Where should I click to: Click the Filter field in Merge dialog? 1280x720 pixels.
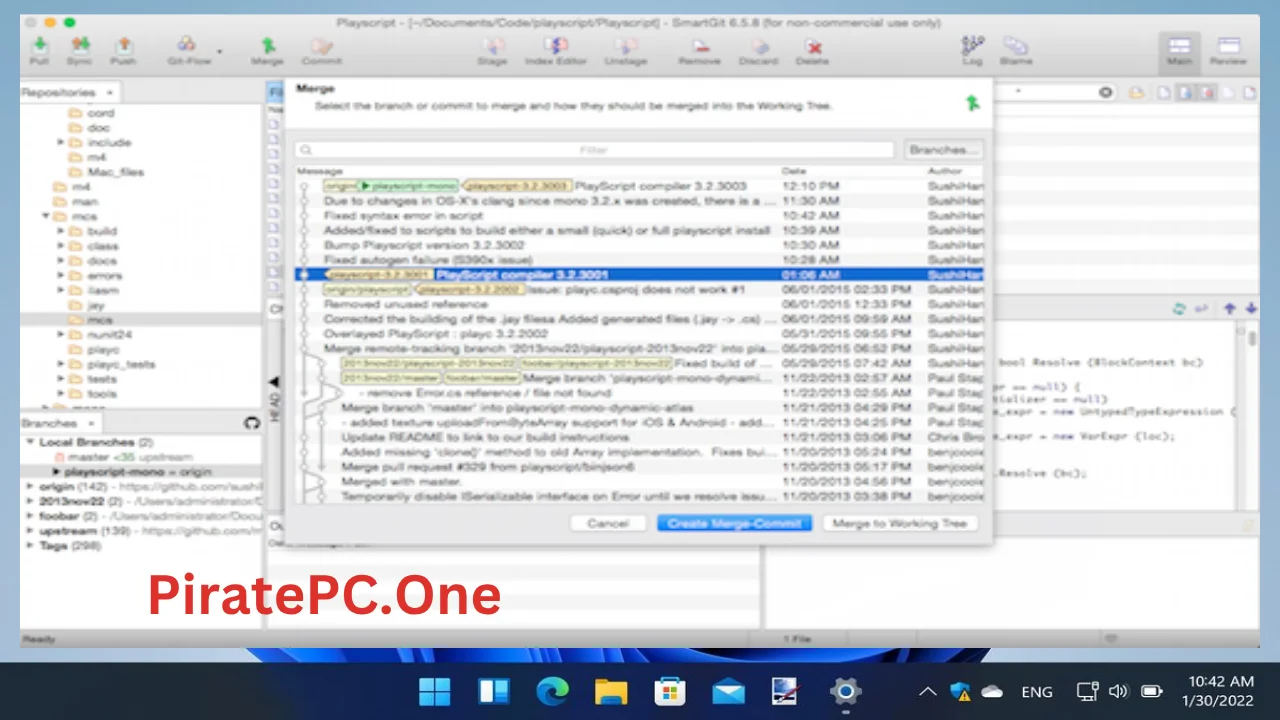(594, 150)
